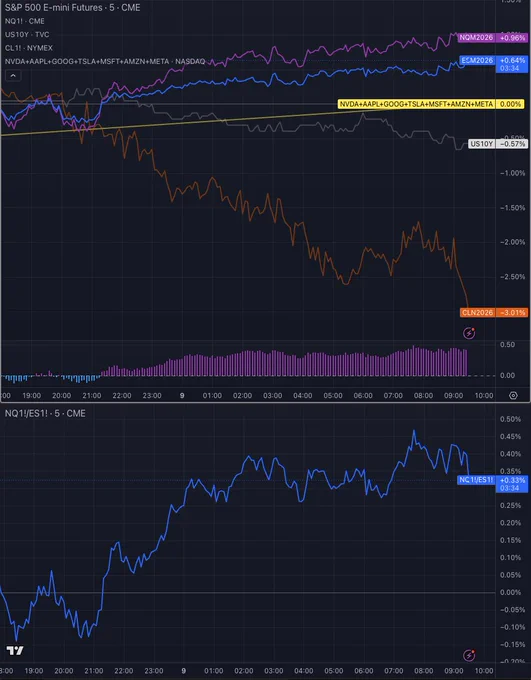
Task: Click NQM2026 price label
Action: click(476, 38)
